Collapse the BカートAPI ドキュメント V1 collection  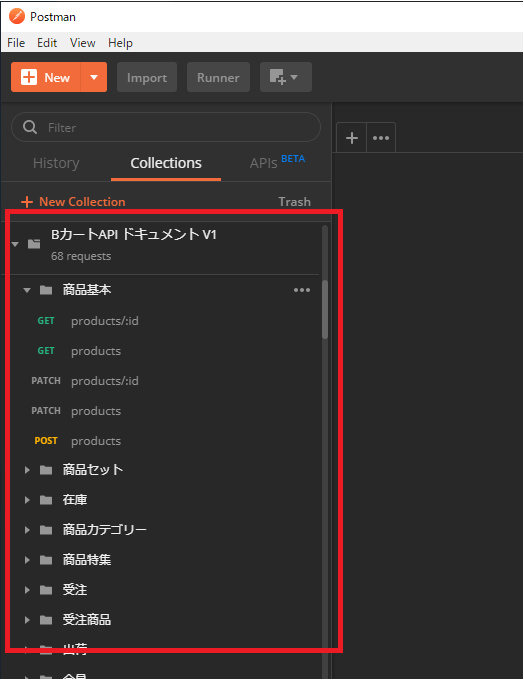point(15,244)
